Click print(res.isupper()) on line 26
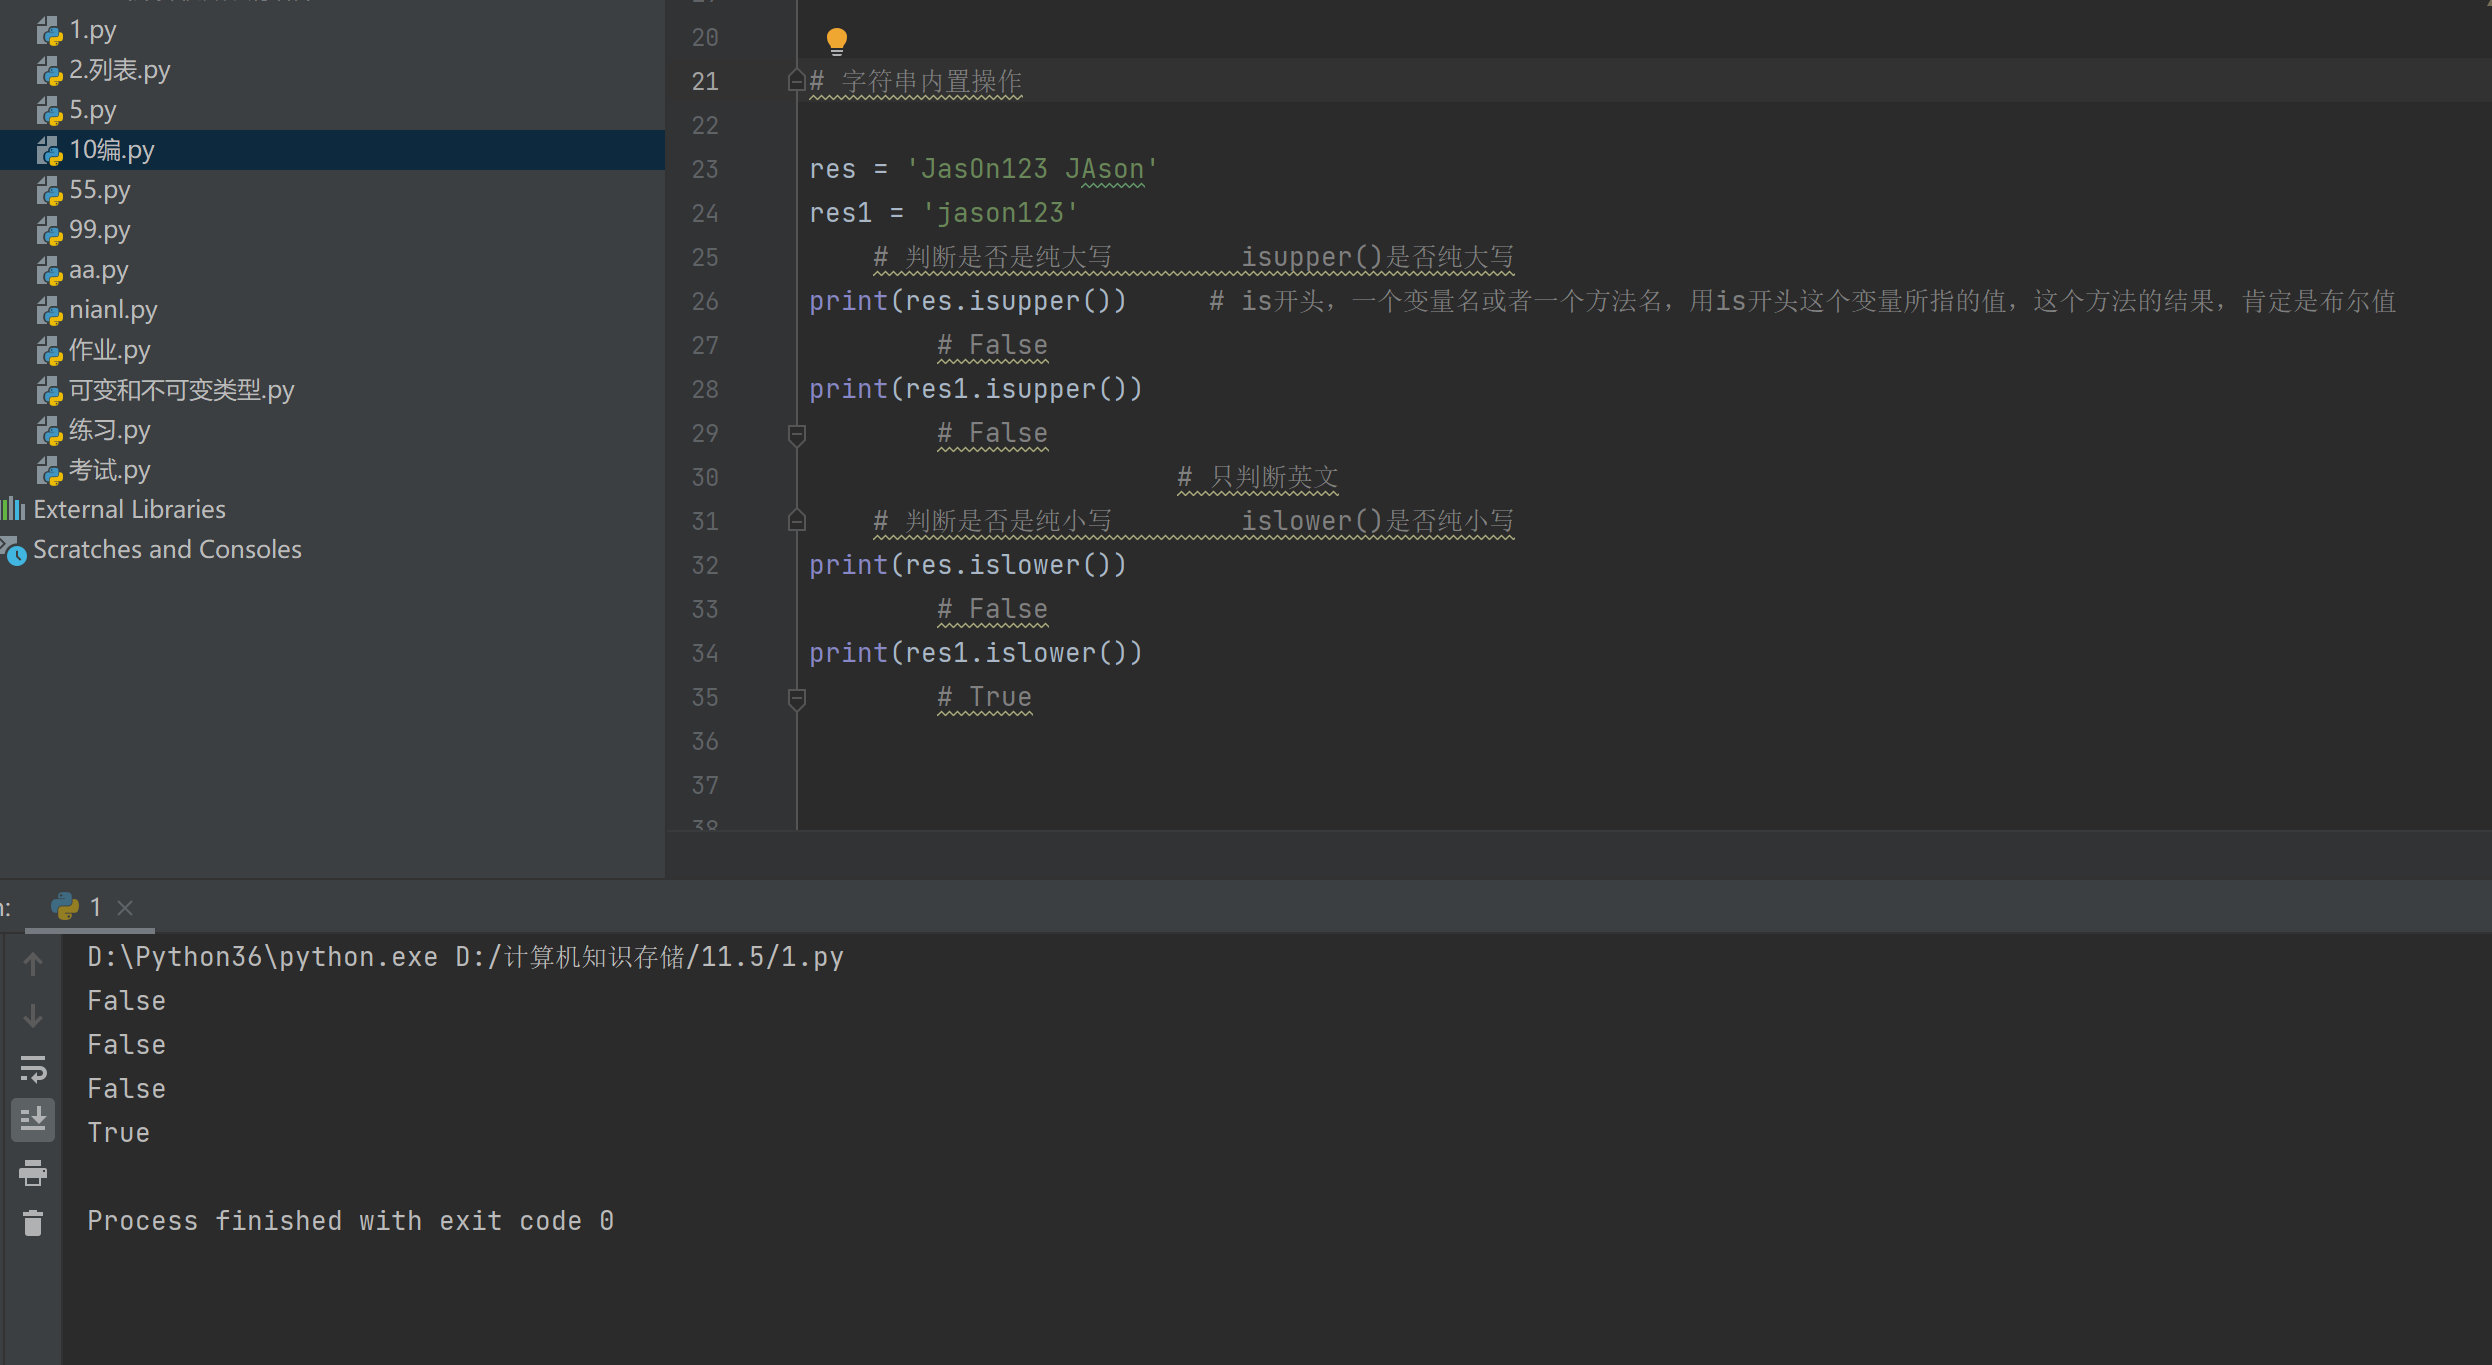 click(x=968, y=301)
